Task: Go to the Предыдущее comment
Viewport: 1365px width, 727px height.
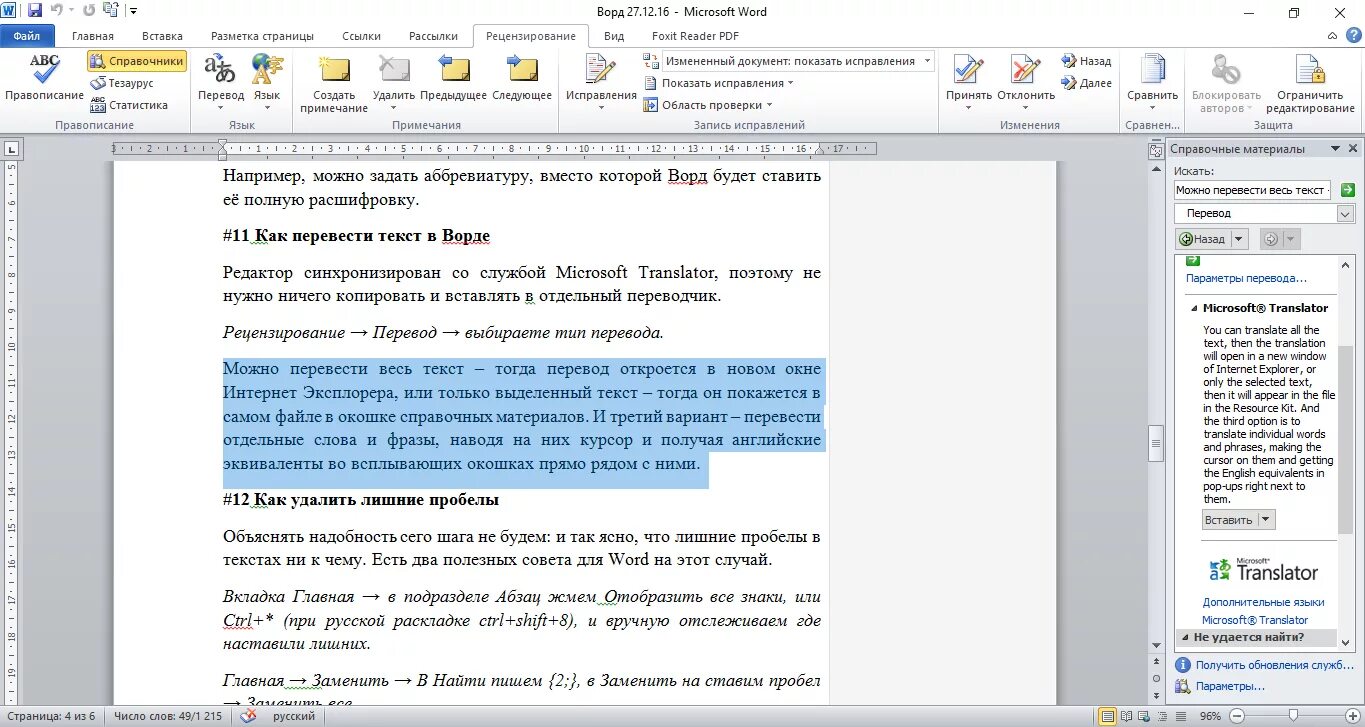Action: (x=453, y=78)
